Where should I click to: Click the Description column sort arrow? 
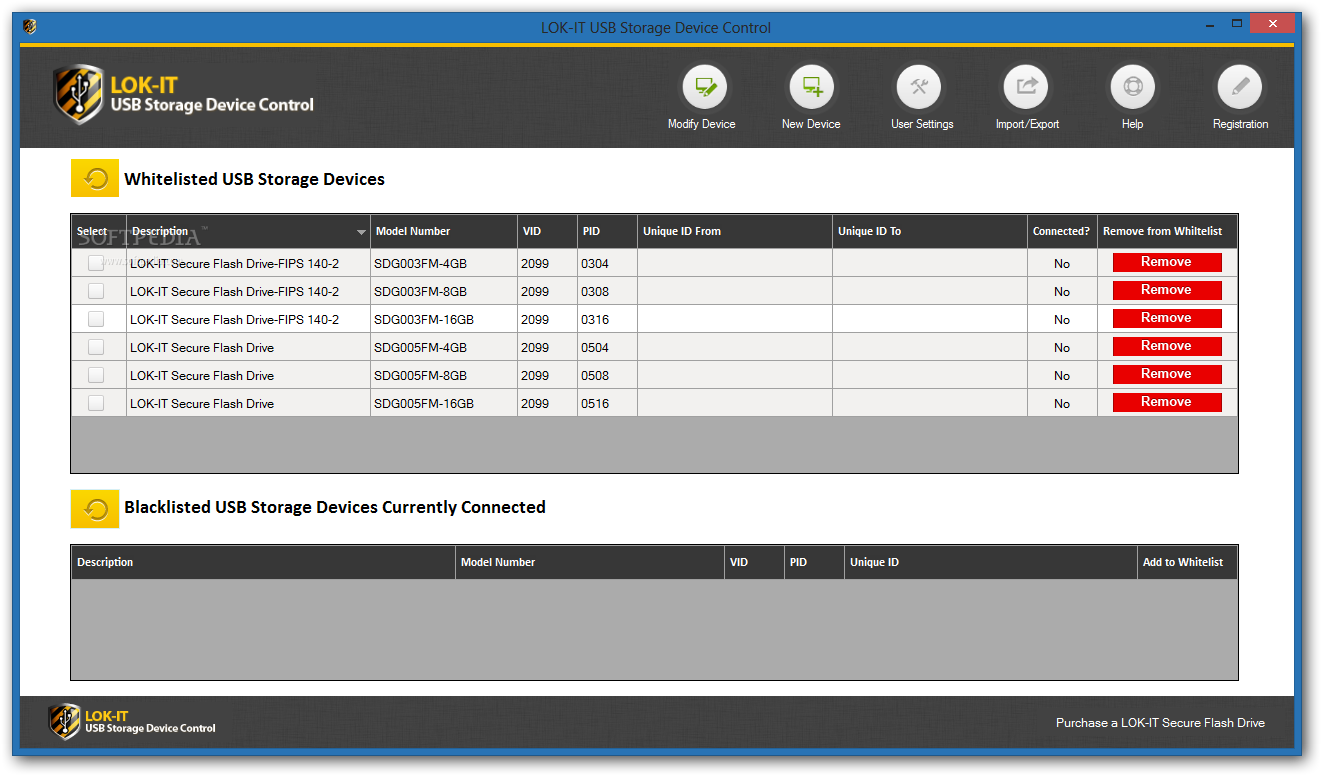pos(361,232)
